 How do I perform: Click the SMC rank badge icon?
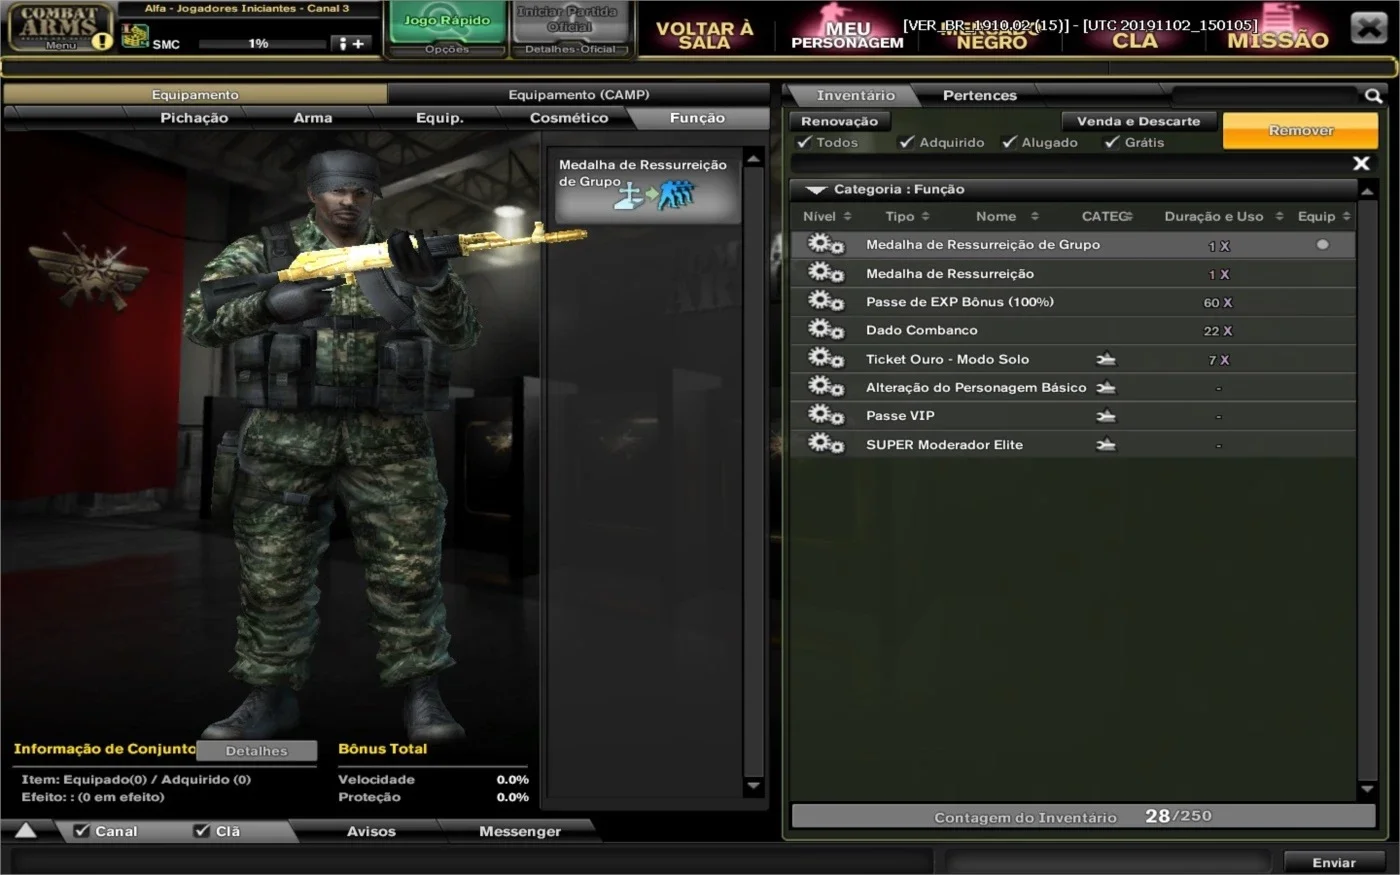(134, 37)
